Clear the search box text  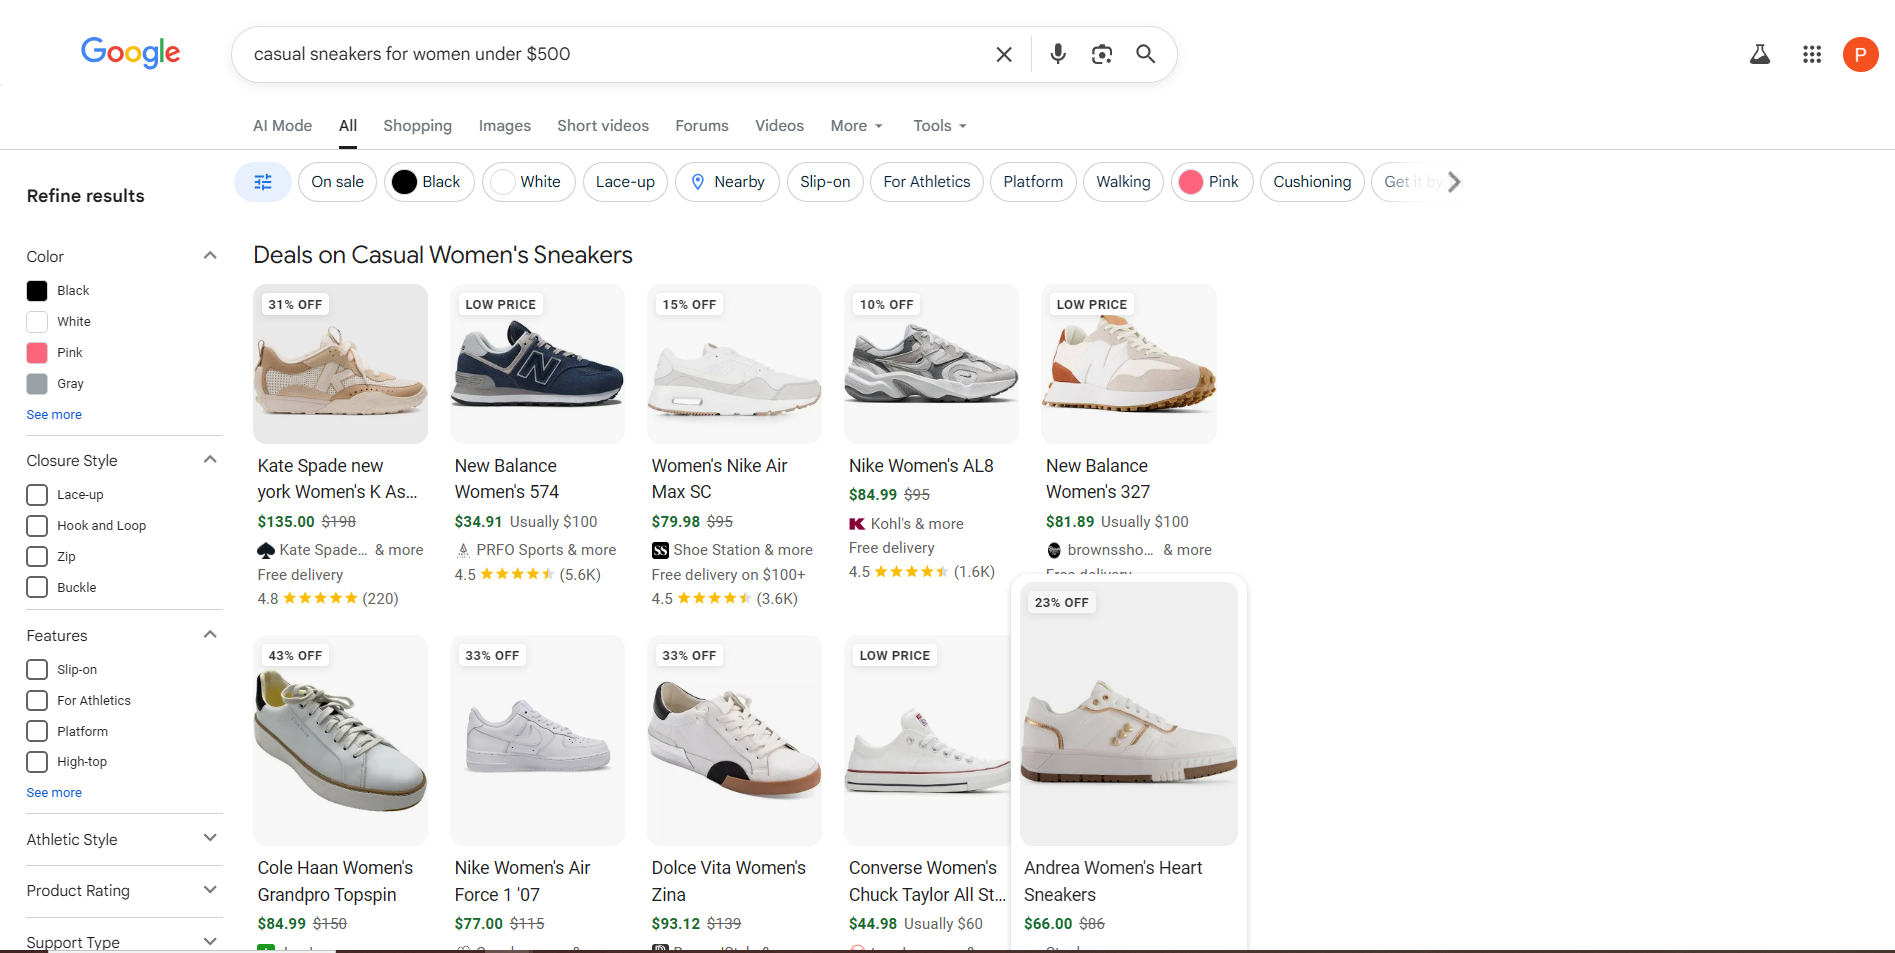[x=1004, y=54]
